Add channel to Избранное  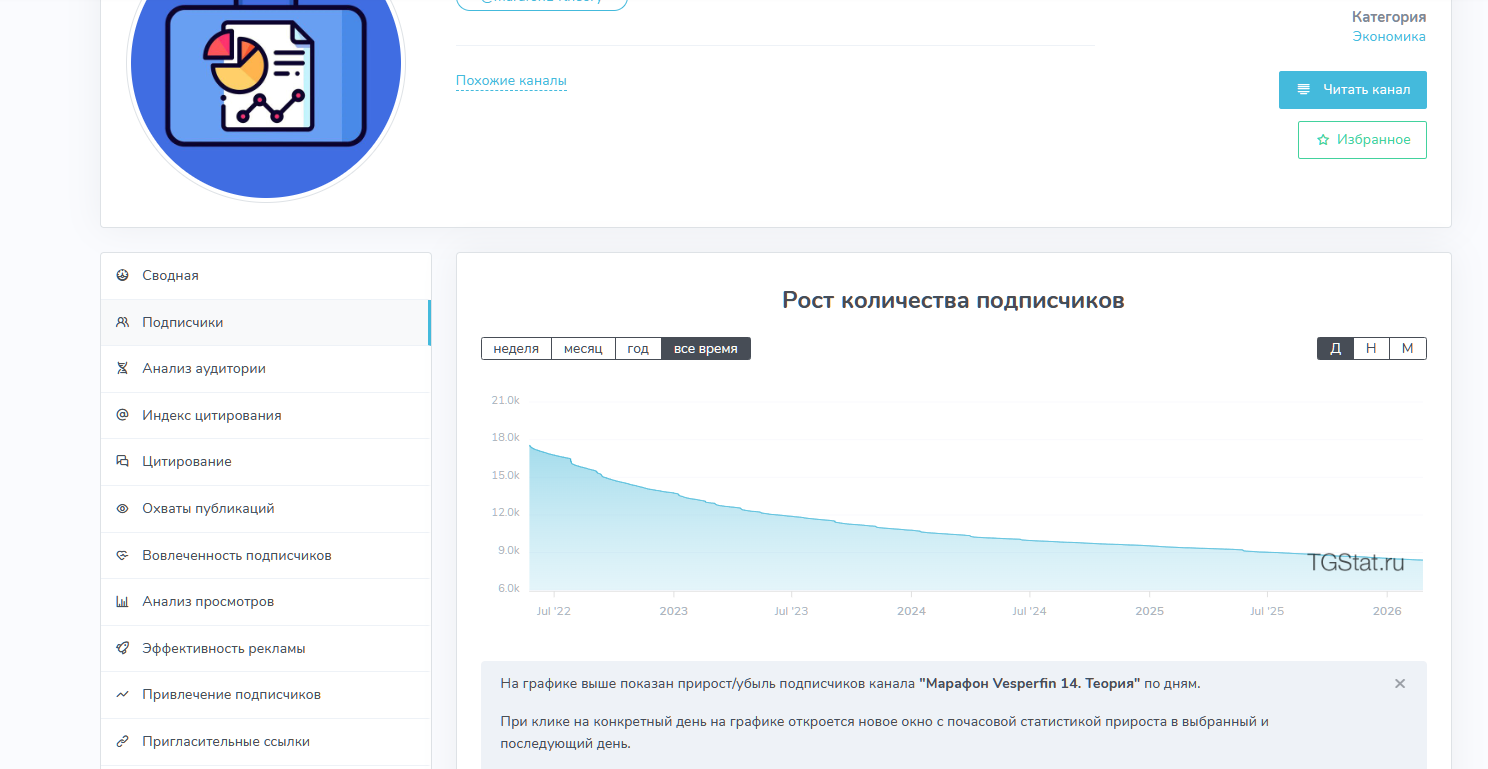(1362, 139)
